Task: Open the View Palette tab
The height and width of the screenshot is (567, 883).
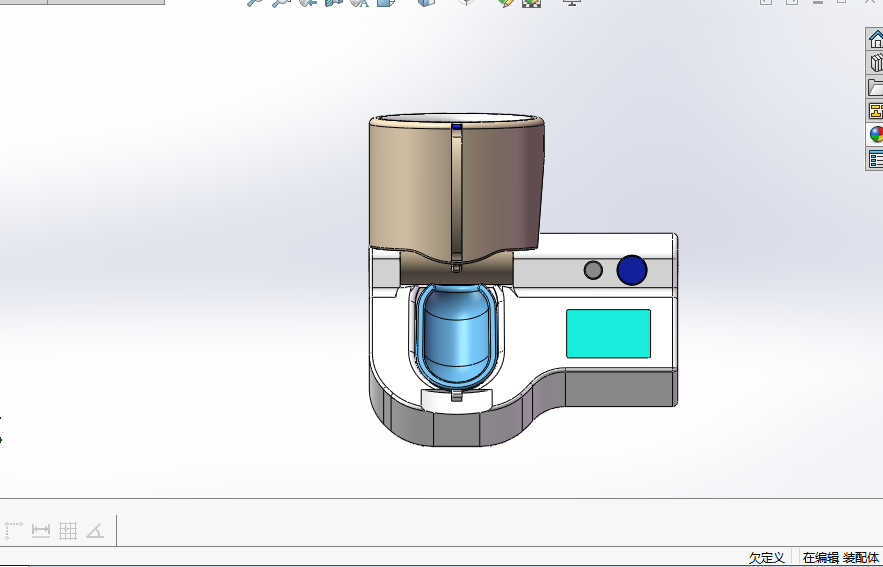Action: point(876,111)
